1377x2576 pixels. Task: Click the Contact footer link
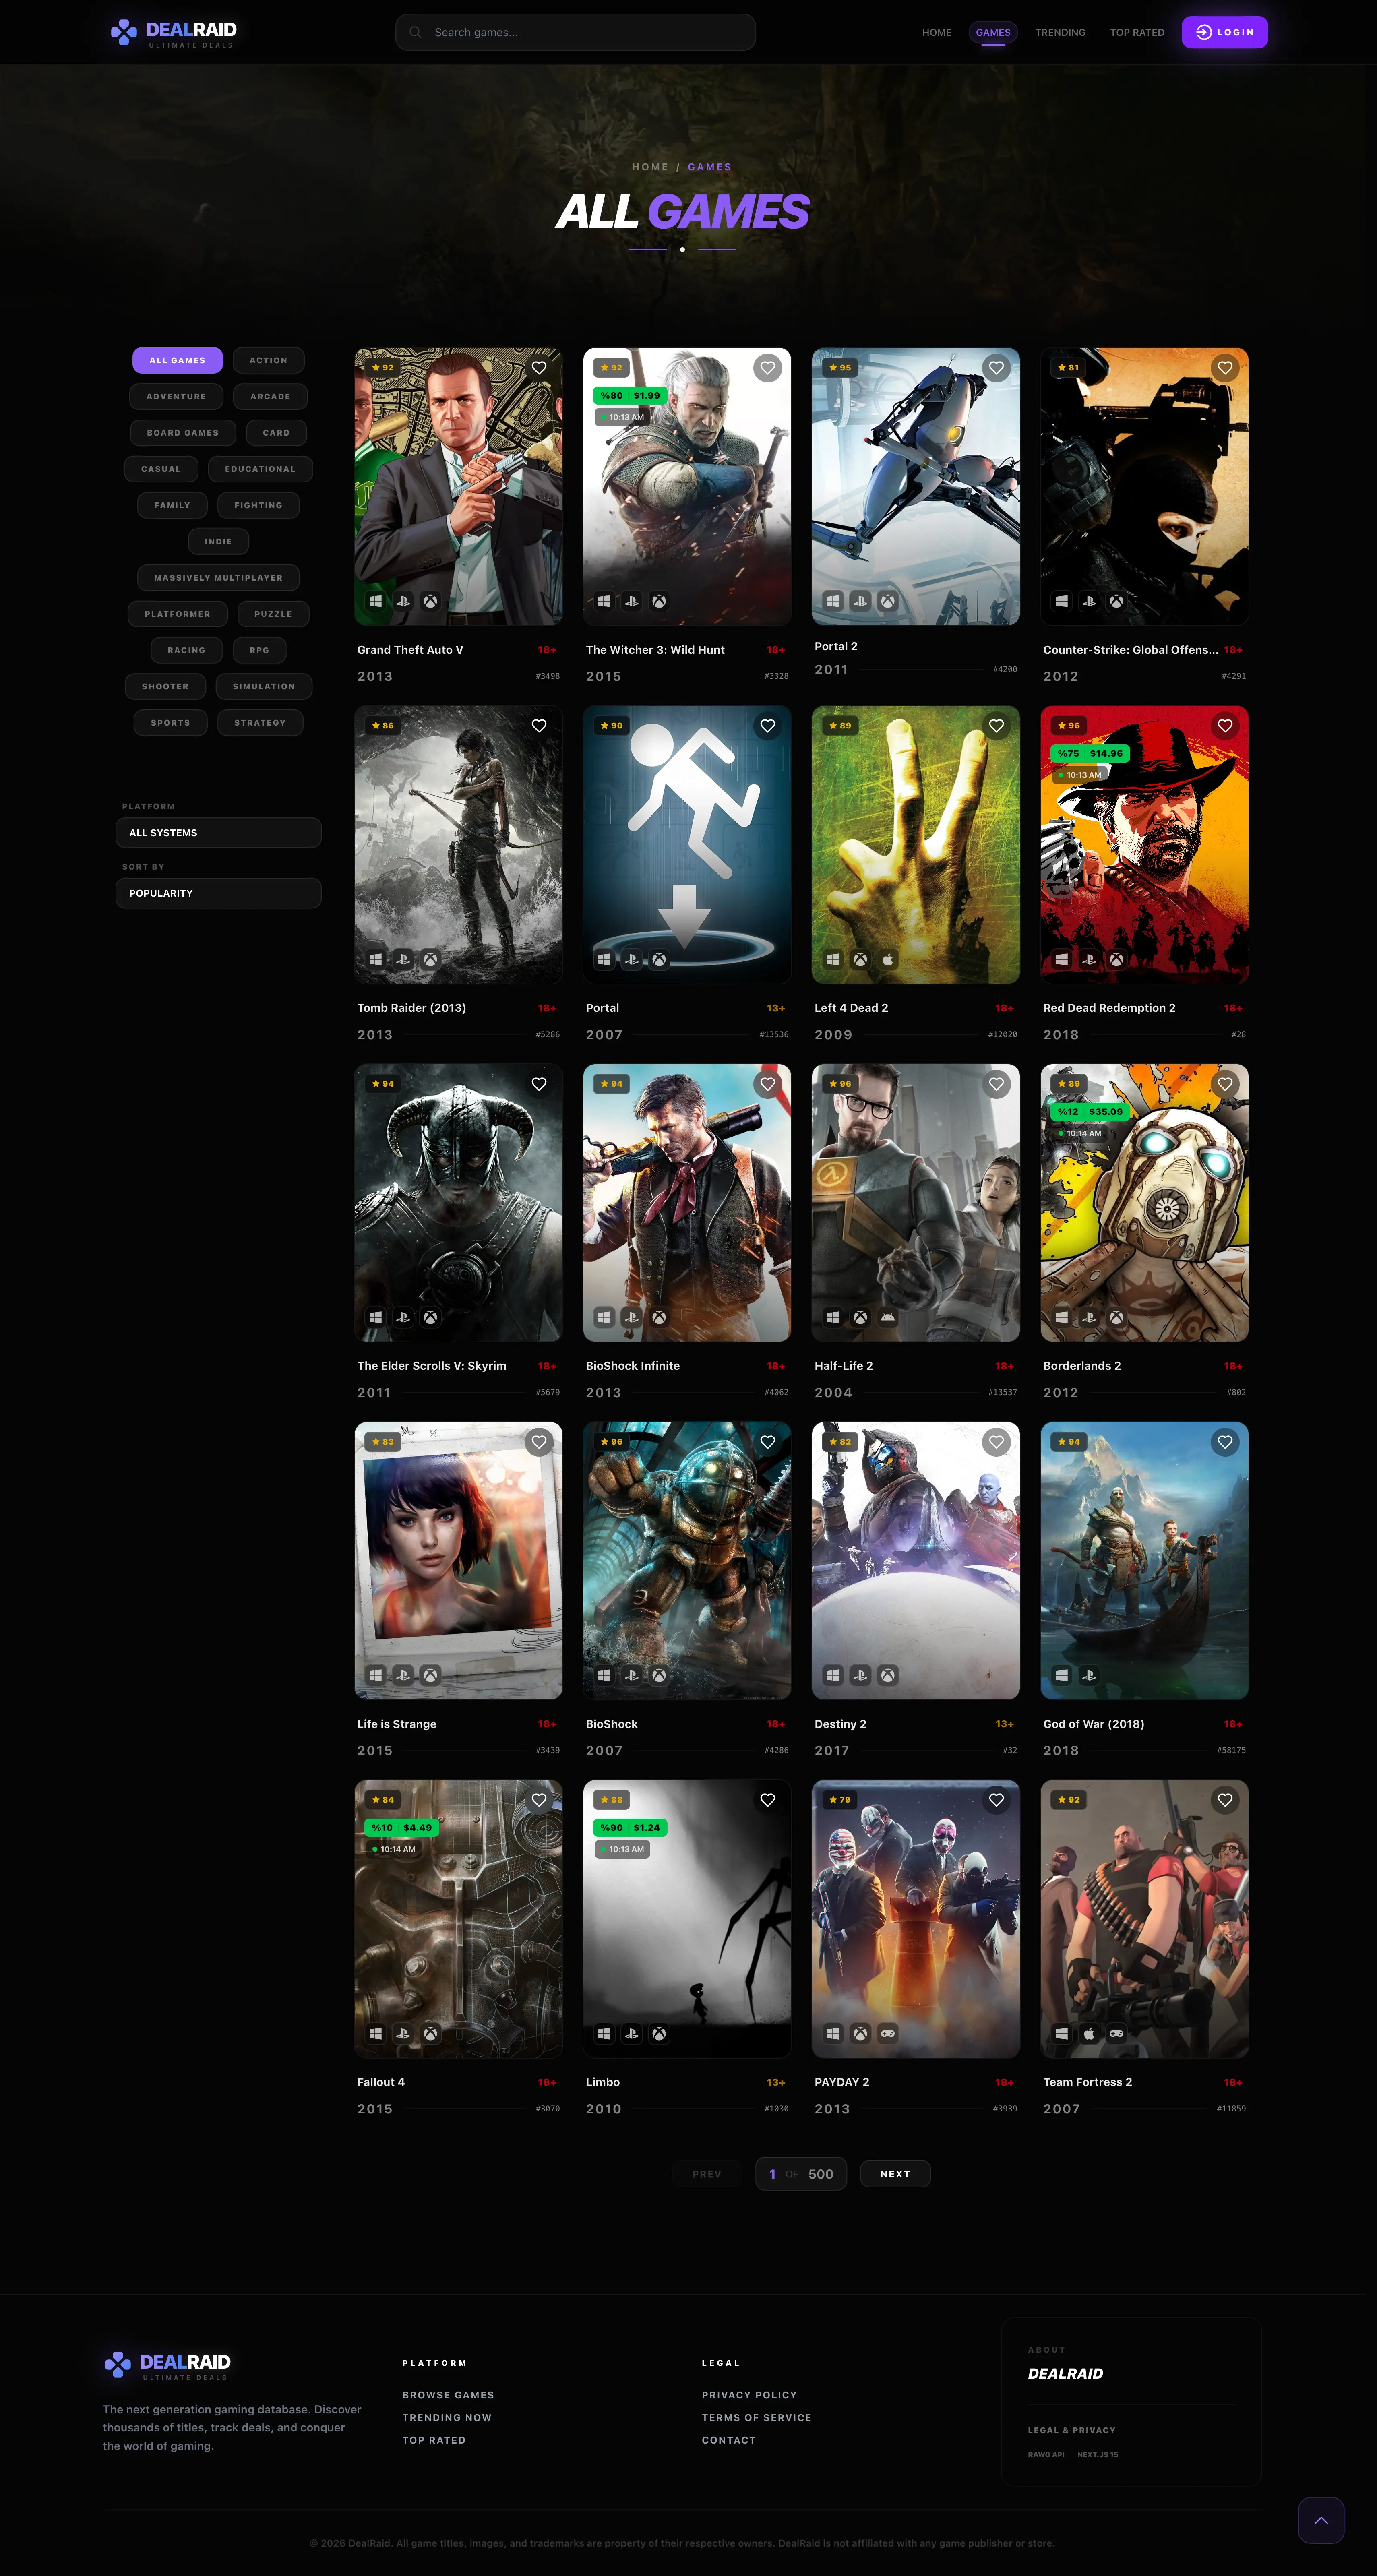pyautogui.click(x=729, y=2440)
